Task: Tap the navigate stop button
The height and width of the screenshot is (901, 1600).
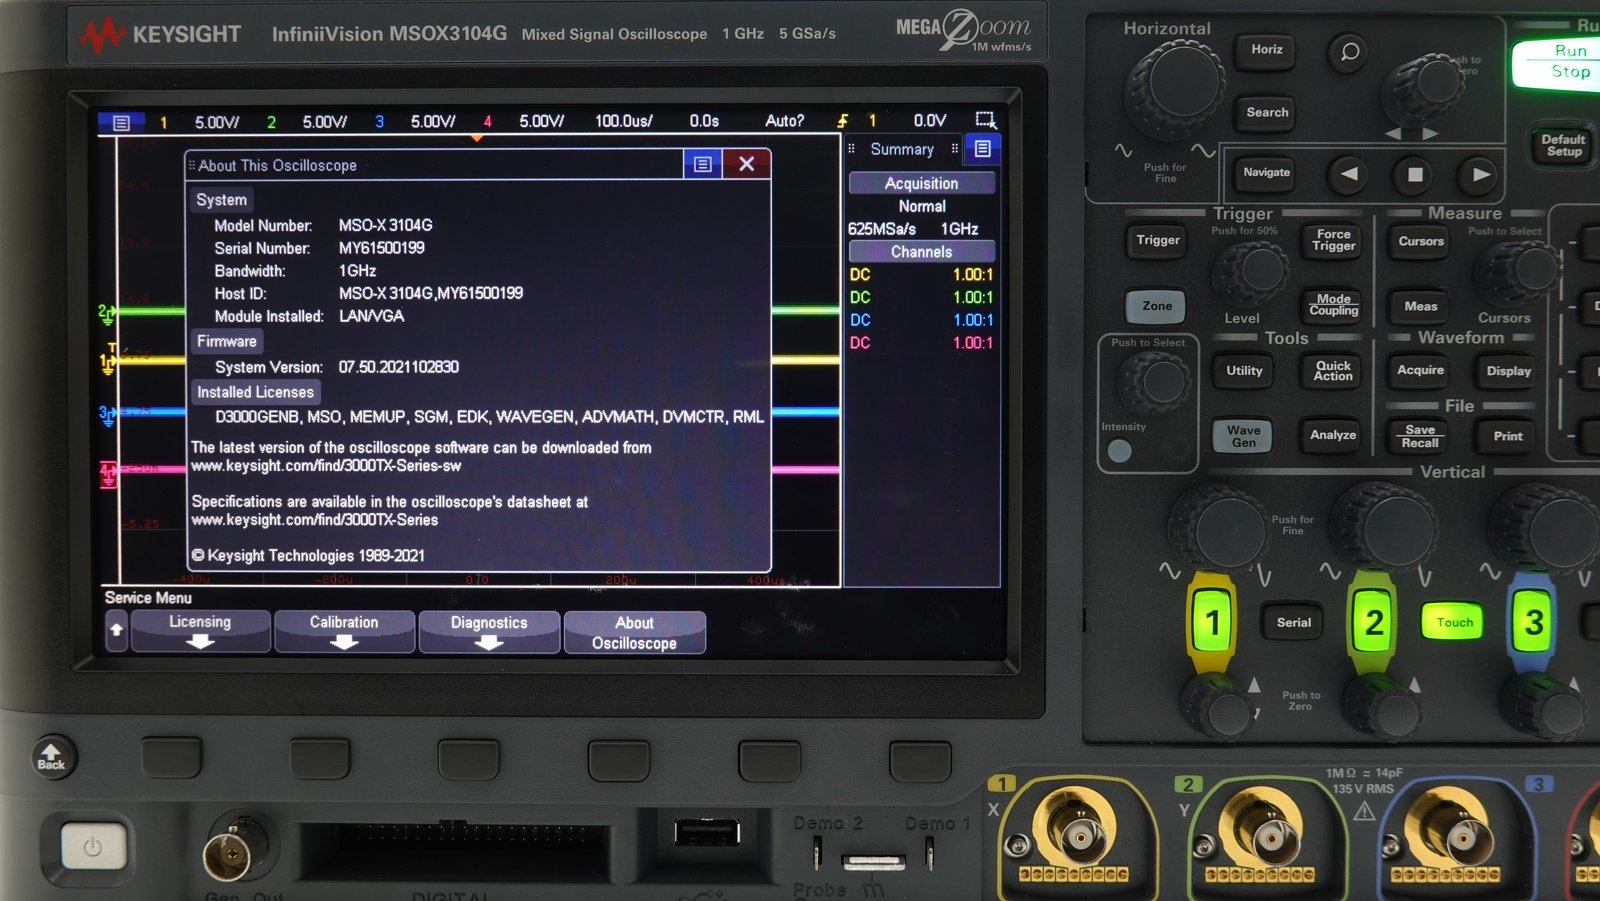Action: pos(1415,174)
